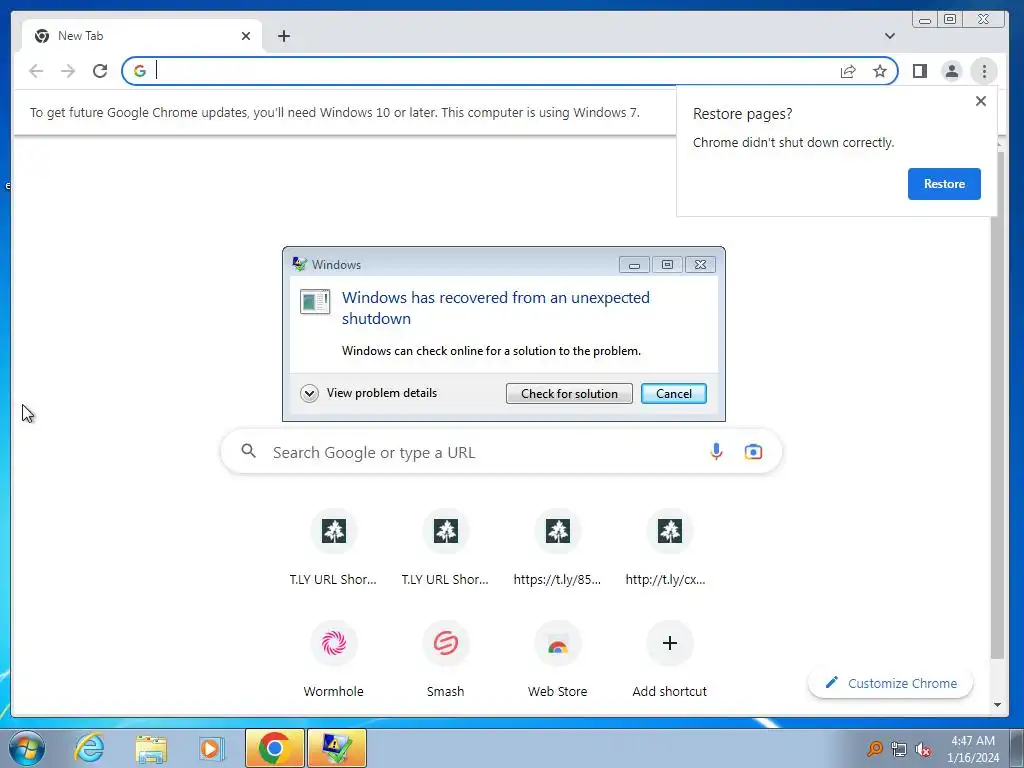Open Windows Explorer folder taskbar icon

pyautogui.click(x=151, y=748)
